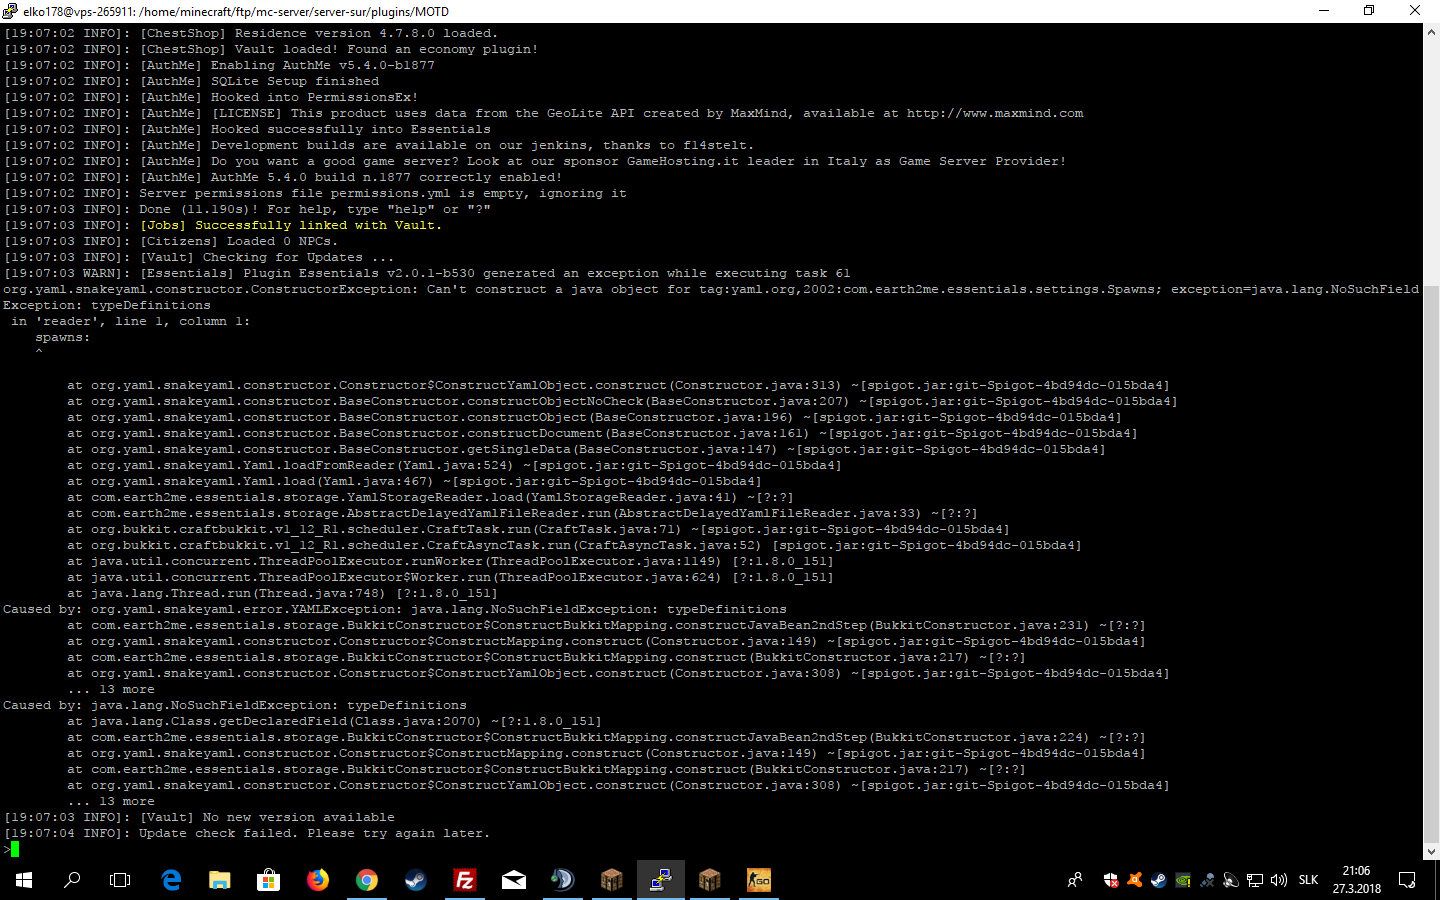The height and width of the screenshot is (900, 1440).
Task: Open Avast antivirus tray icon
Action: pyautogui.click(x=1135, y=880)
